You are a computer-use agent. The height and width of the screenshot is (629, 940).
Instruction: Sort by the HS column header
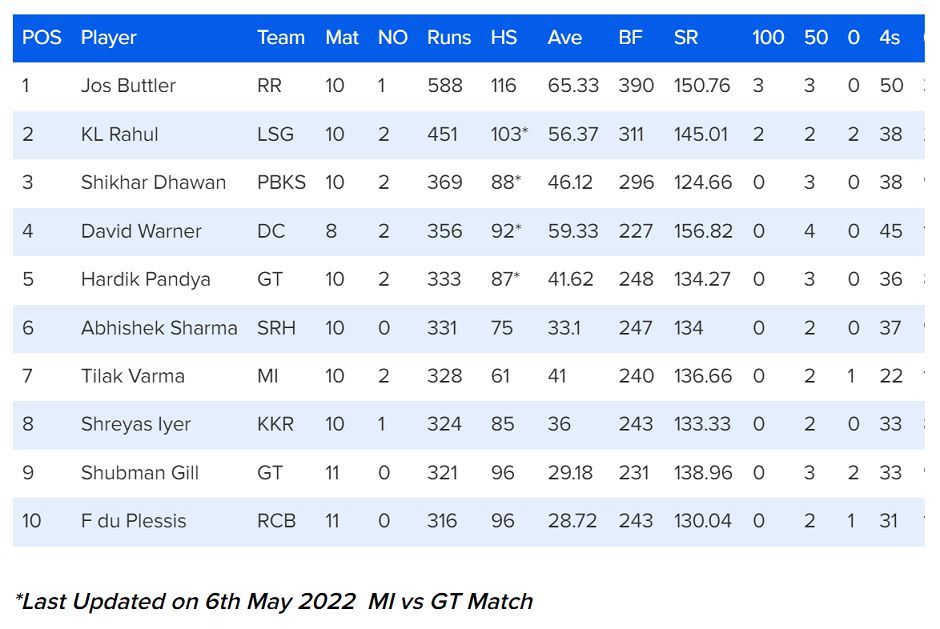point(504,38)
